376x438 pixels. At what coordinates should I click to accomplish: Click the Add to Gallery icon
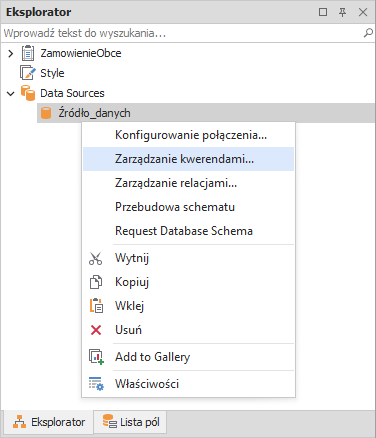tap(96, 357)
